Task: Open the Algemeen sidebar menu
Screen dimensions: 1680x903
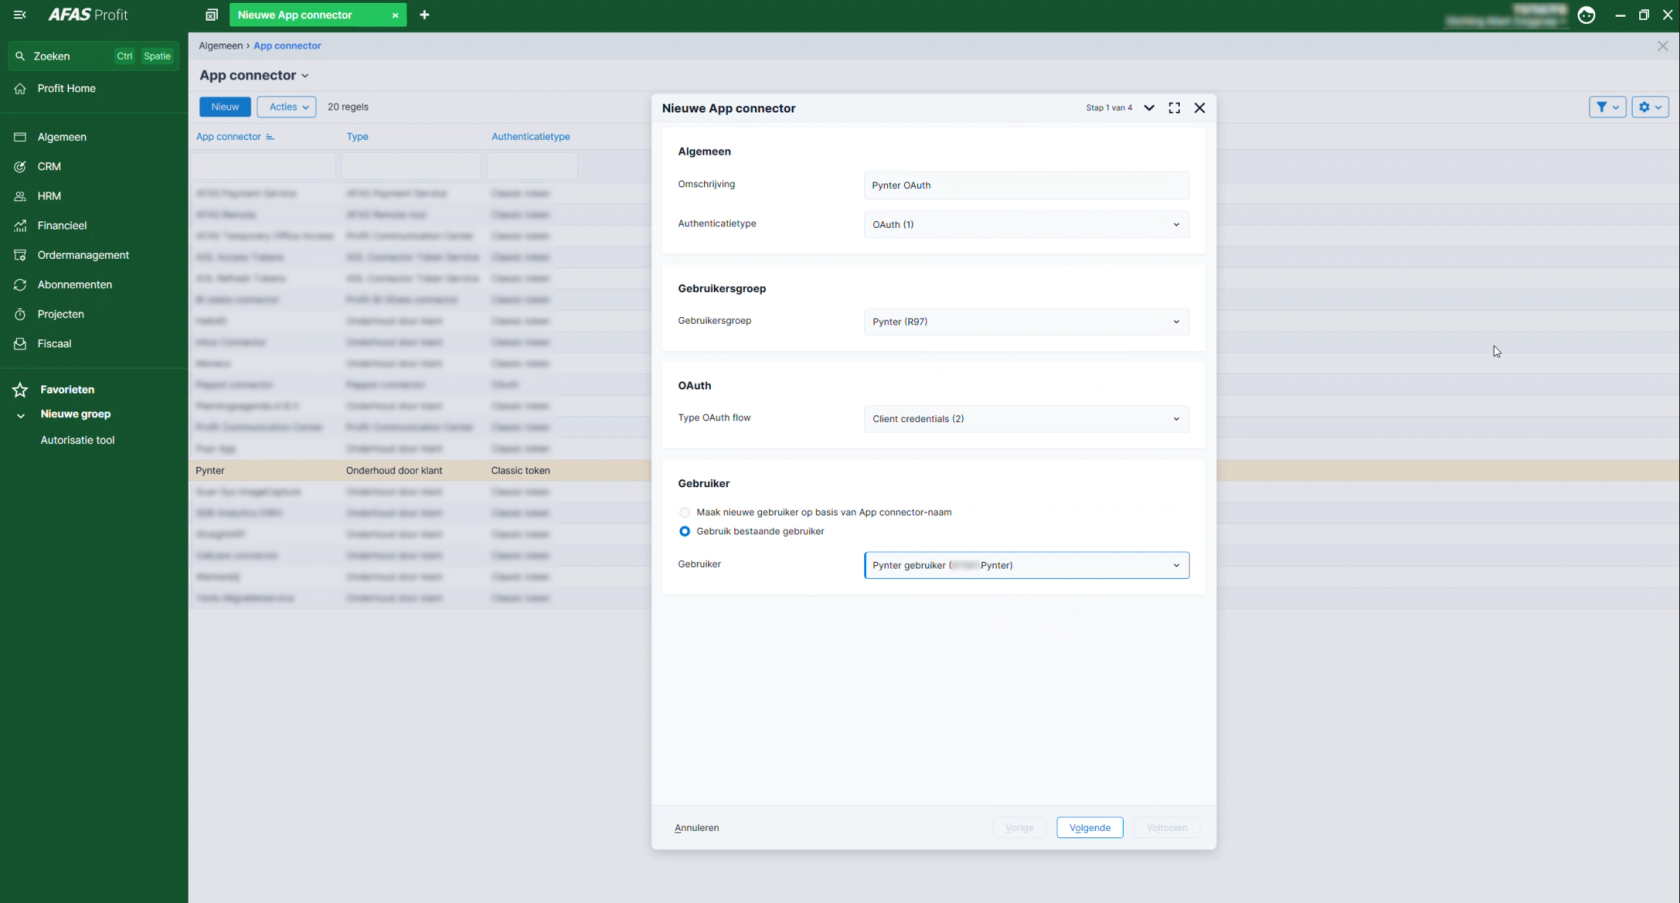Action: pos(62,137)
